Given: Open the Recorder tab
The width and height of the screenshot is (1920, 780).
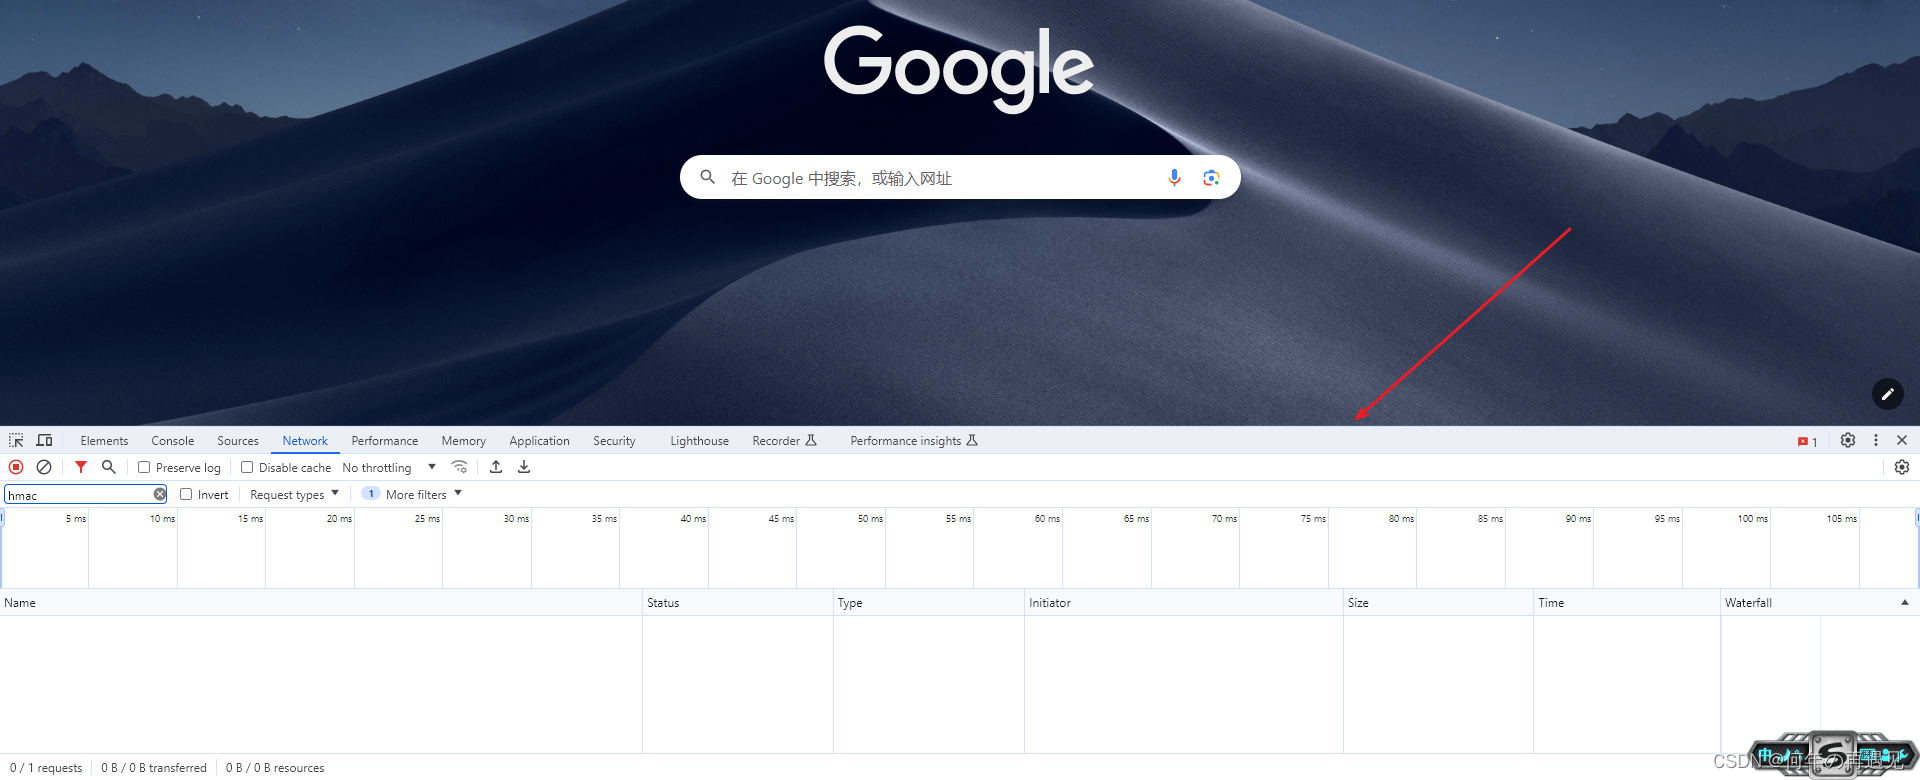Looking at the screenshot, I should [784, 440].
